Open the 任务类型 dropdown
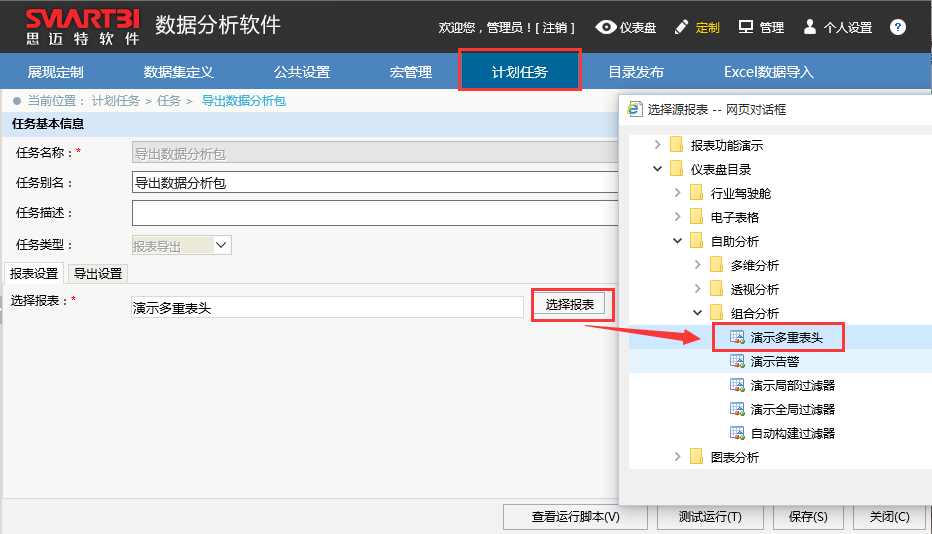Screen dimensions: 932x534 pos(221,245)
